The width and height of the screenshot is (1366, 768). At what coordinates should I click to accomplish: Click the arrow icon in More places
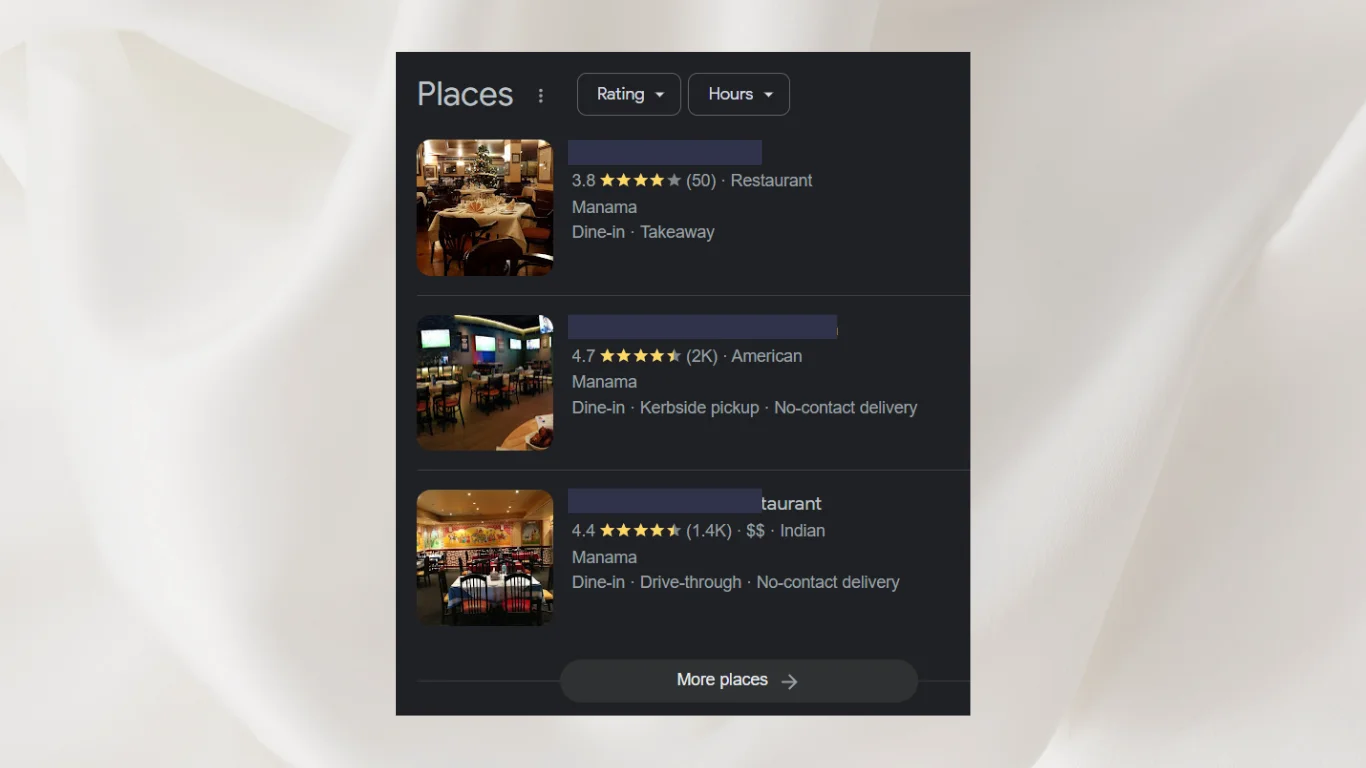click(789, 681)
